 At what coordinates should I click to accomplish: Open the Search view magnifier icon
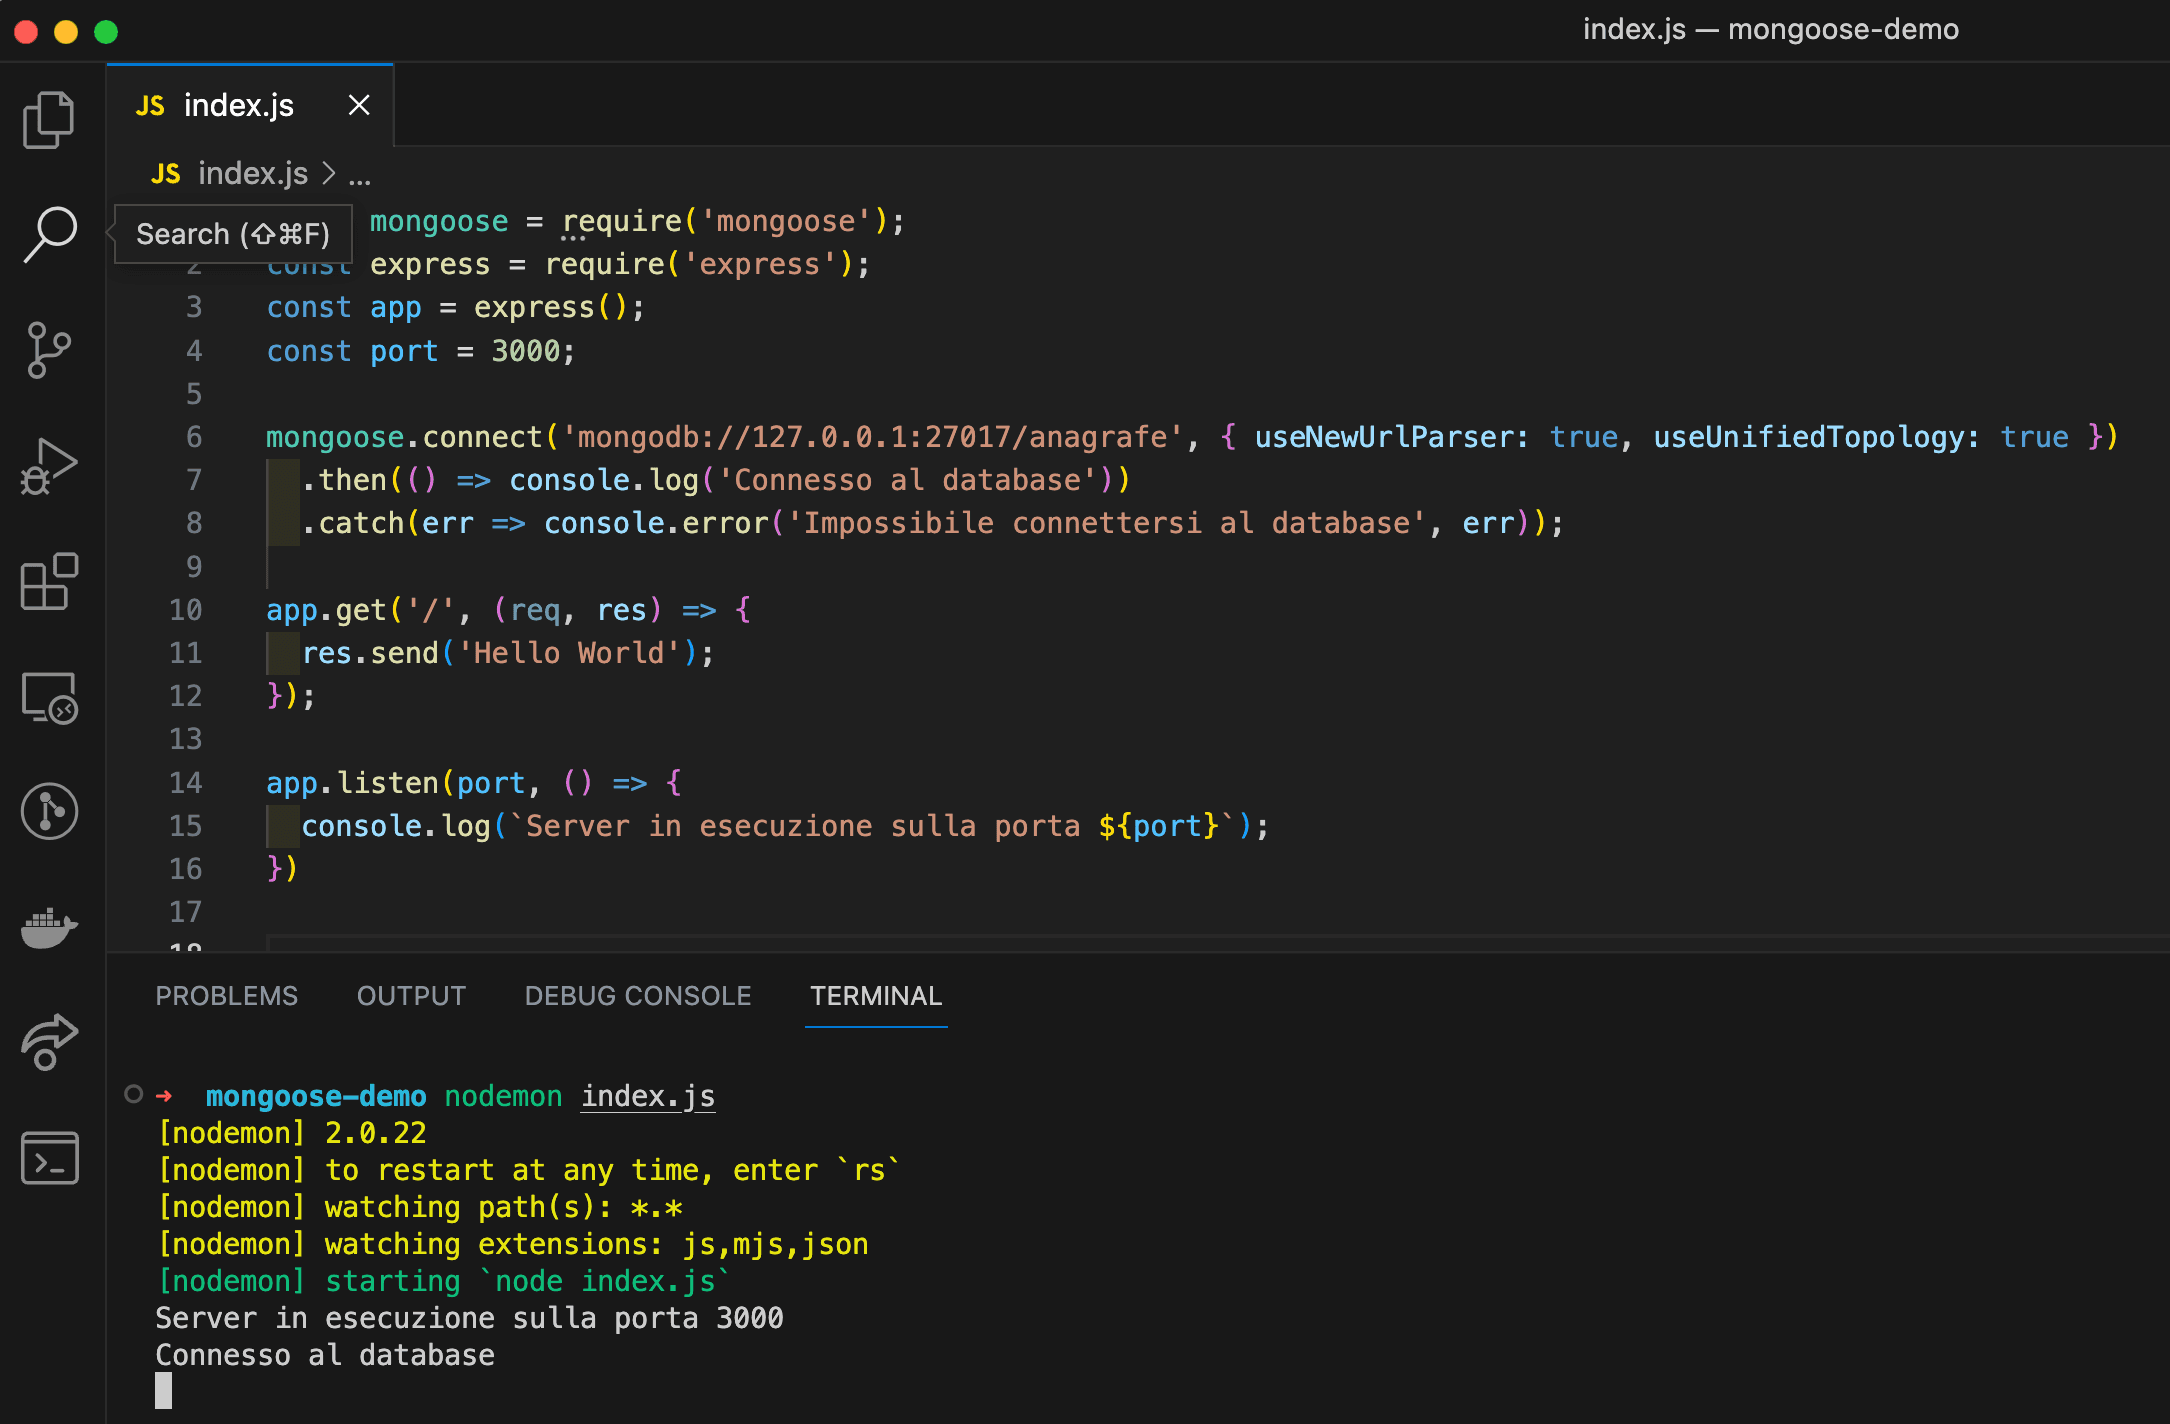[49, 235]
